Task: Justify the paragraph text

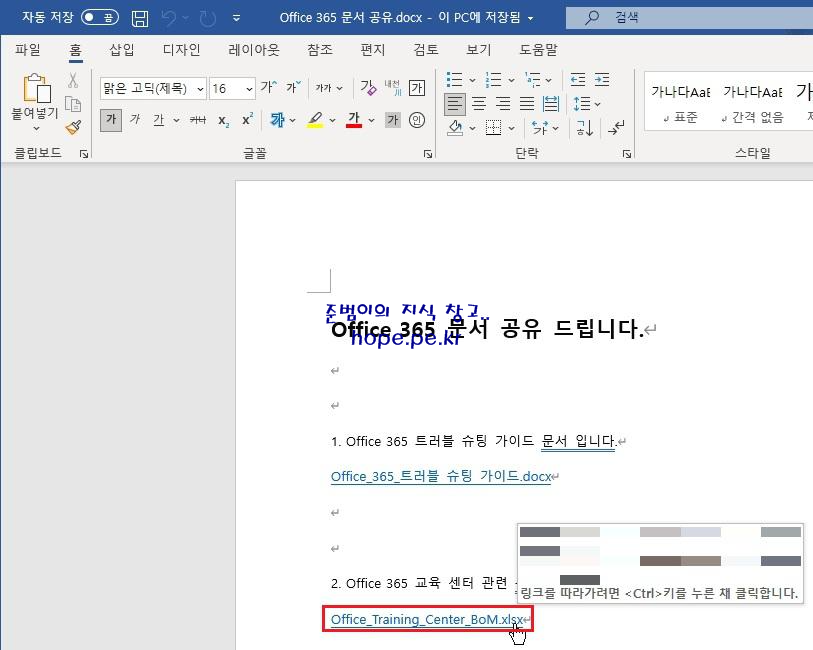Action: tap(527, 104)
